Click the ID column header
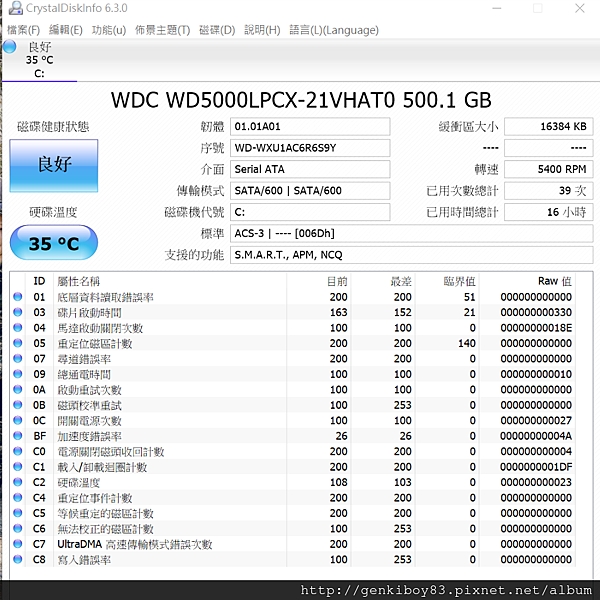The width and height of the screenshot is (600, 600). click(39, 281)
